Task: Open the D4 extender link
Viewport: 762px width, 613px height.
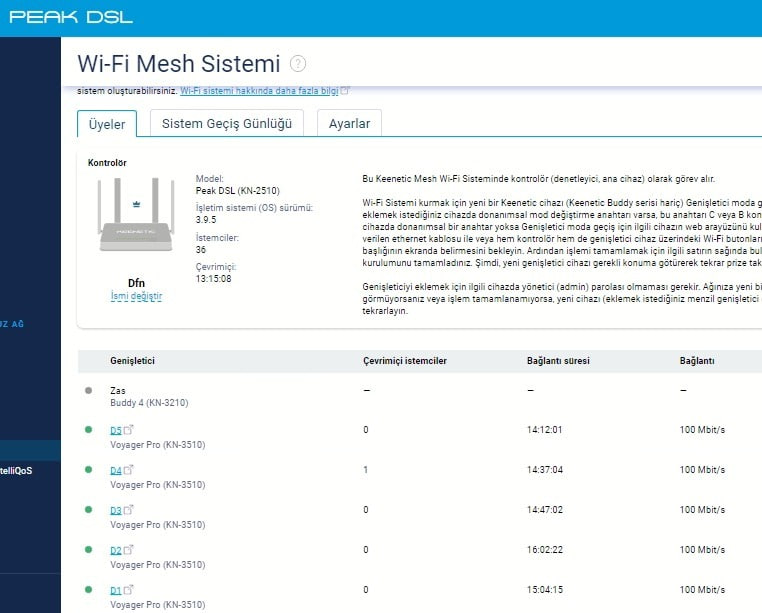Action: click(116, 470)
